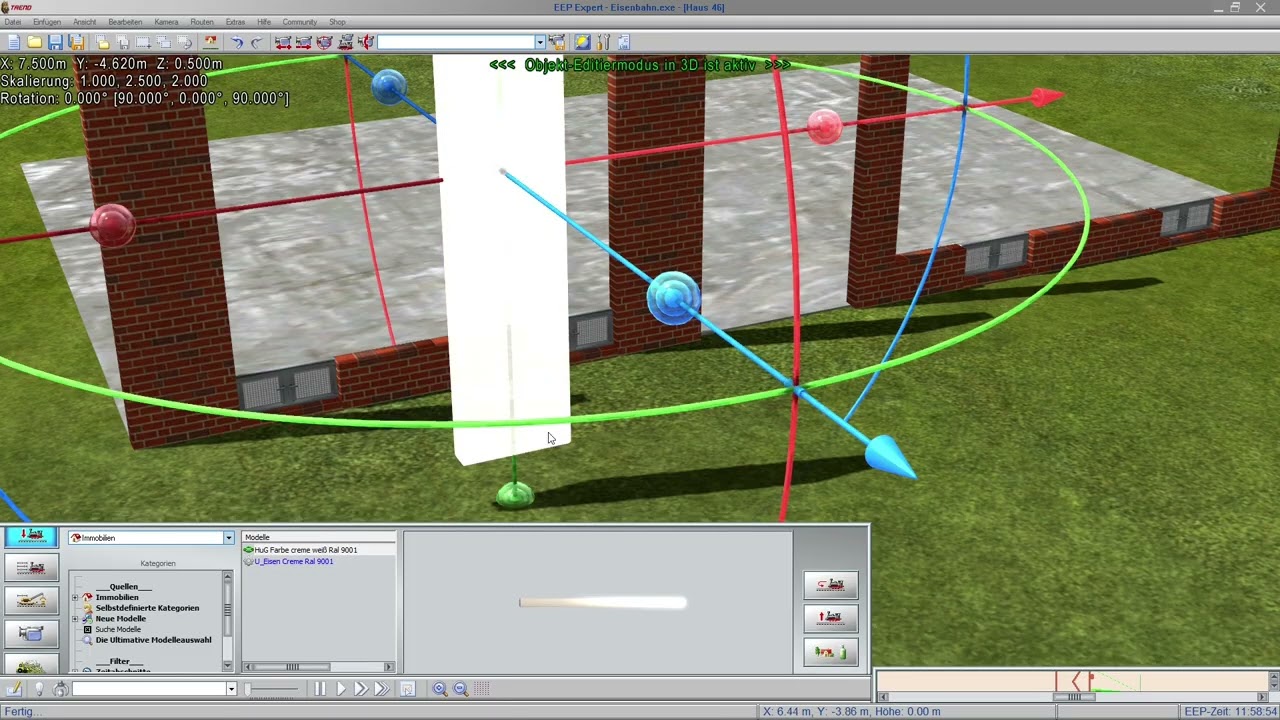
Task: Click the paste icon in the toolbar
Action: [x=123, y=42]
